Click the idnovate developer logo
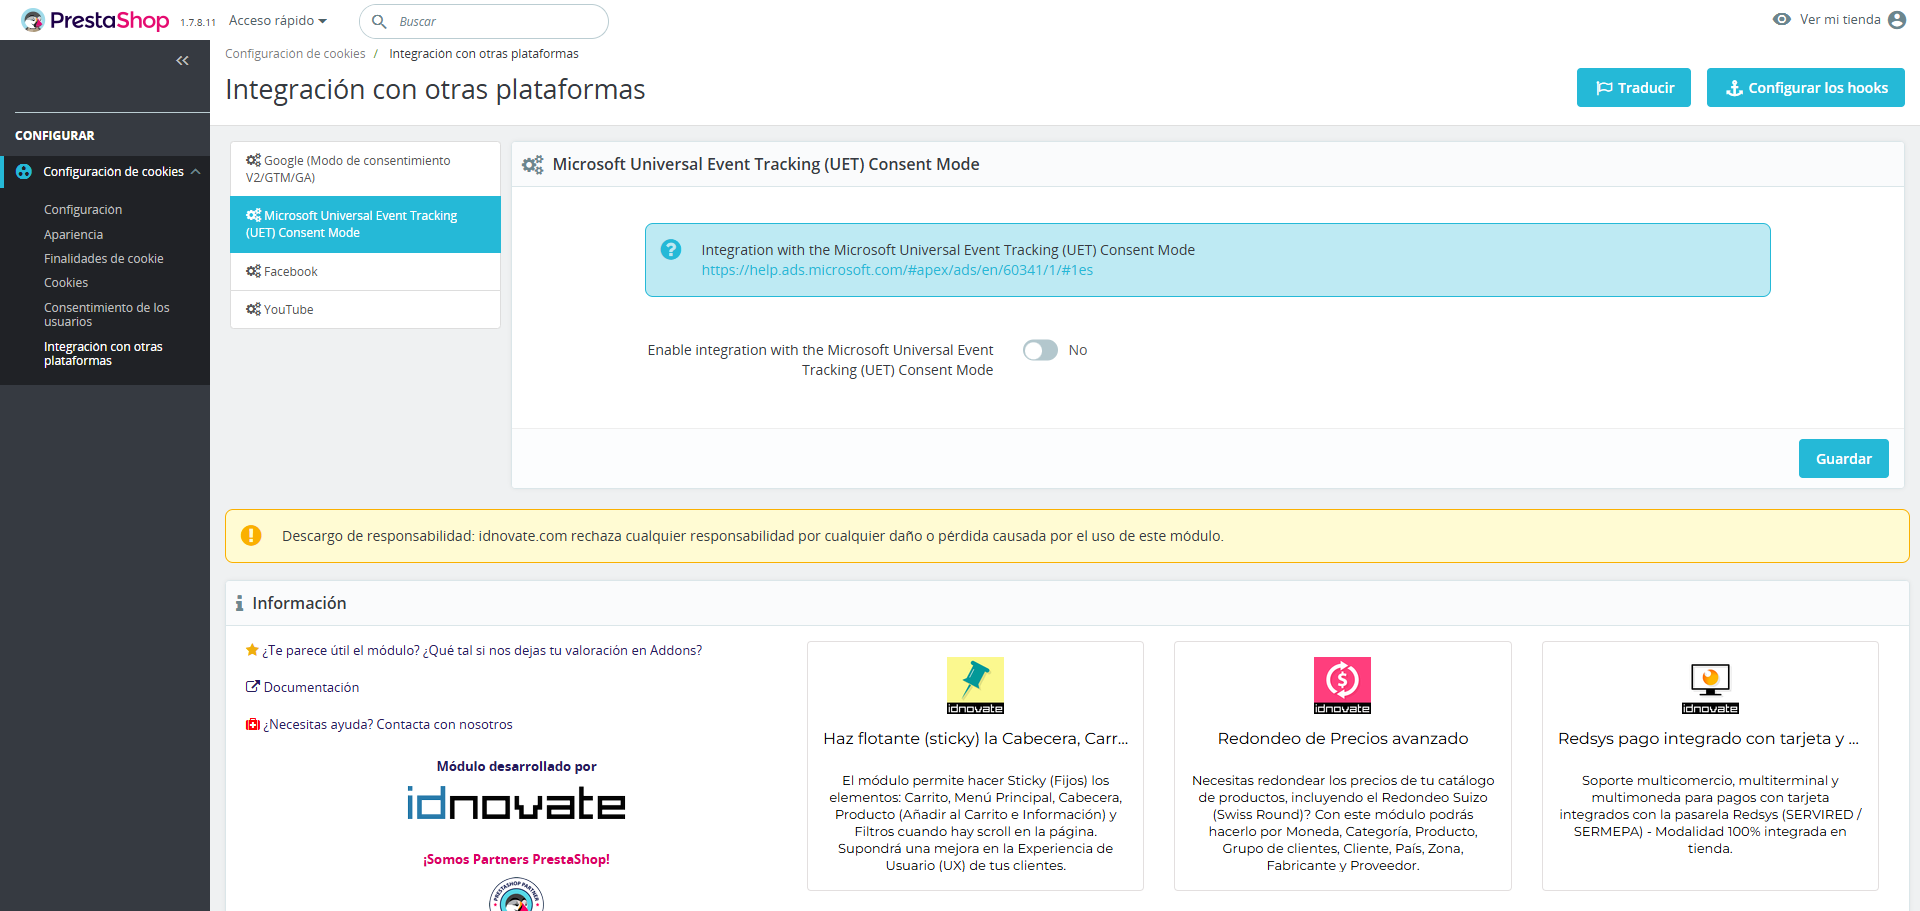This screenshot has height=911, width=1920. click(x=516, y=803)
